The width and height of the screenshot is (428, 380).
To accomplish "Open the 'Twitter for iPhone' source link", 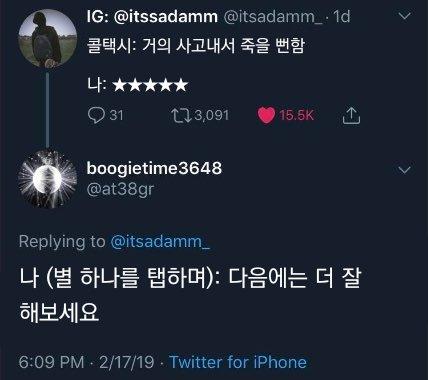I will (238, 362).
